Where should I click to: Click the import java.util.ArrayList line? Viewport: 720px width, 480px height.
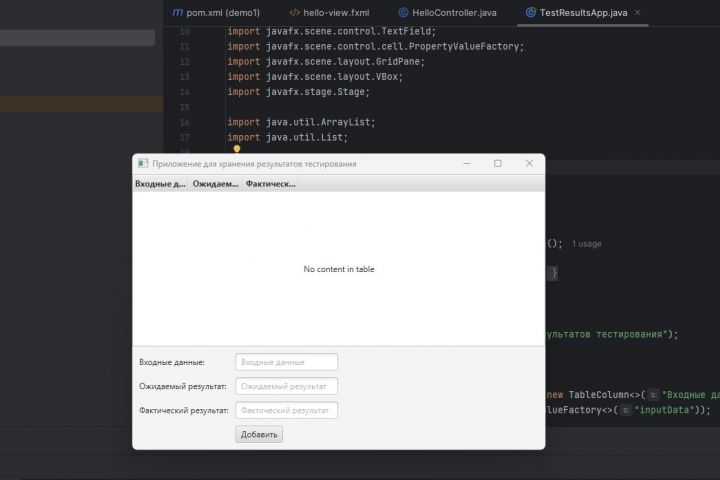click(x=301, y=122)
